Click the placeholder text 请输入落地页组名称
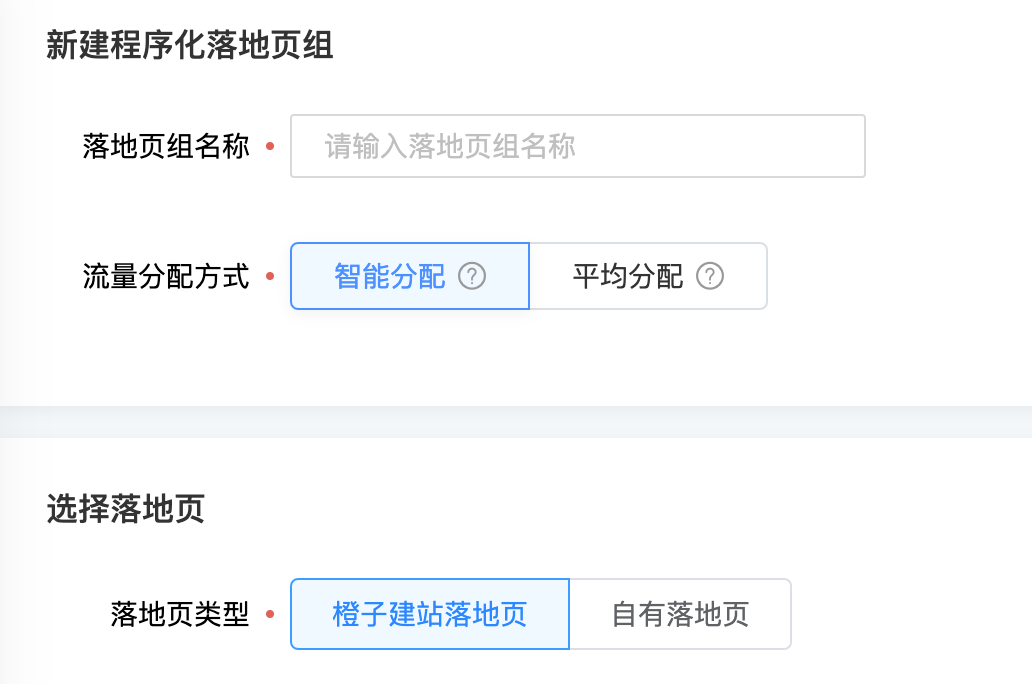The width and height of the screenshot is (1032, 684). pos(450,147)
